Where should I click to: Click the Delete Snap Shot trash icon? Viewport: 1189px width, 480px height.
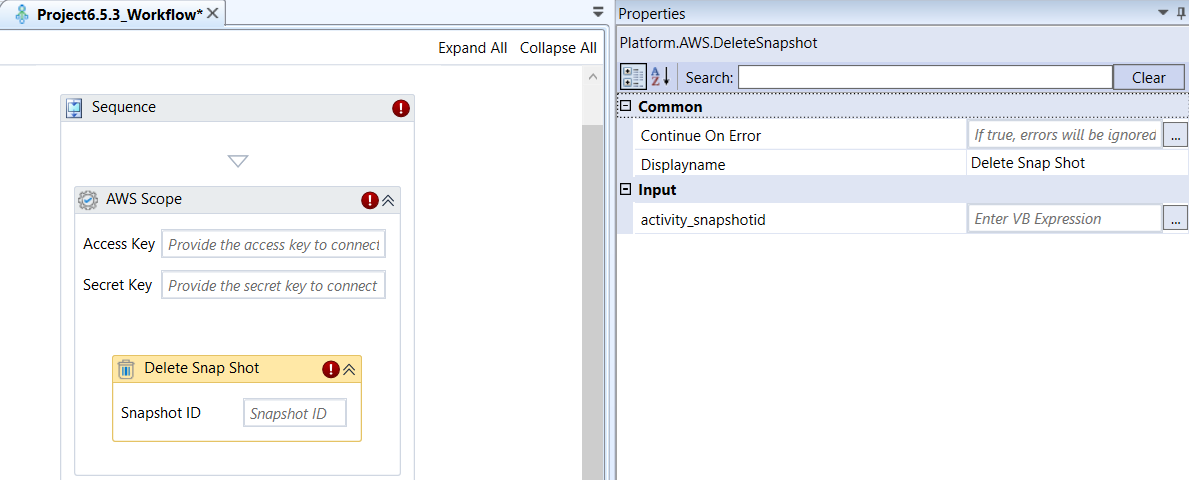coord(127,369)
